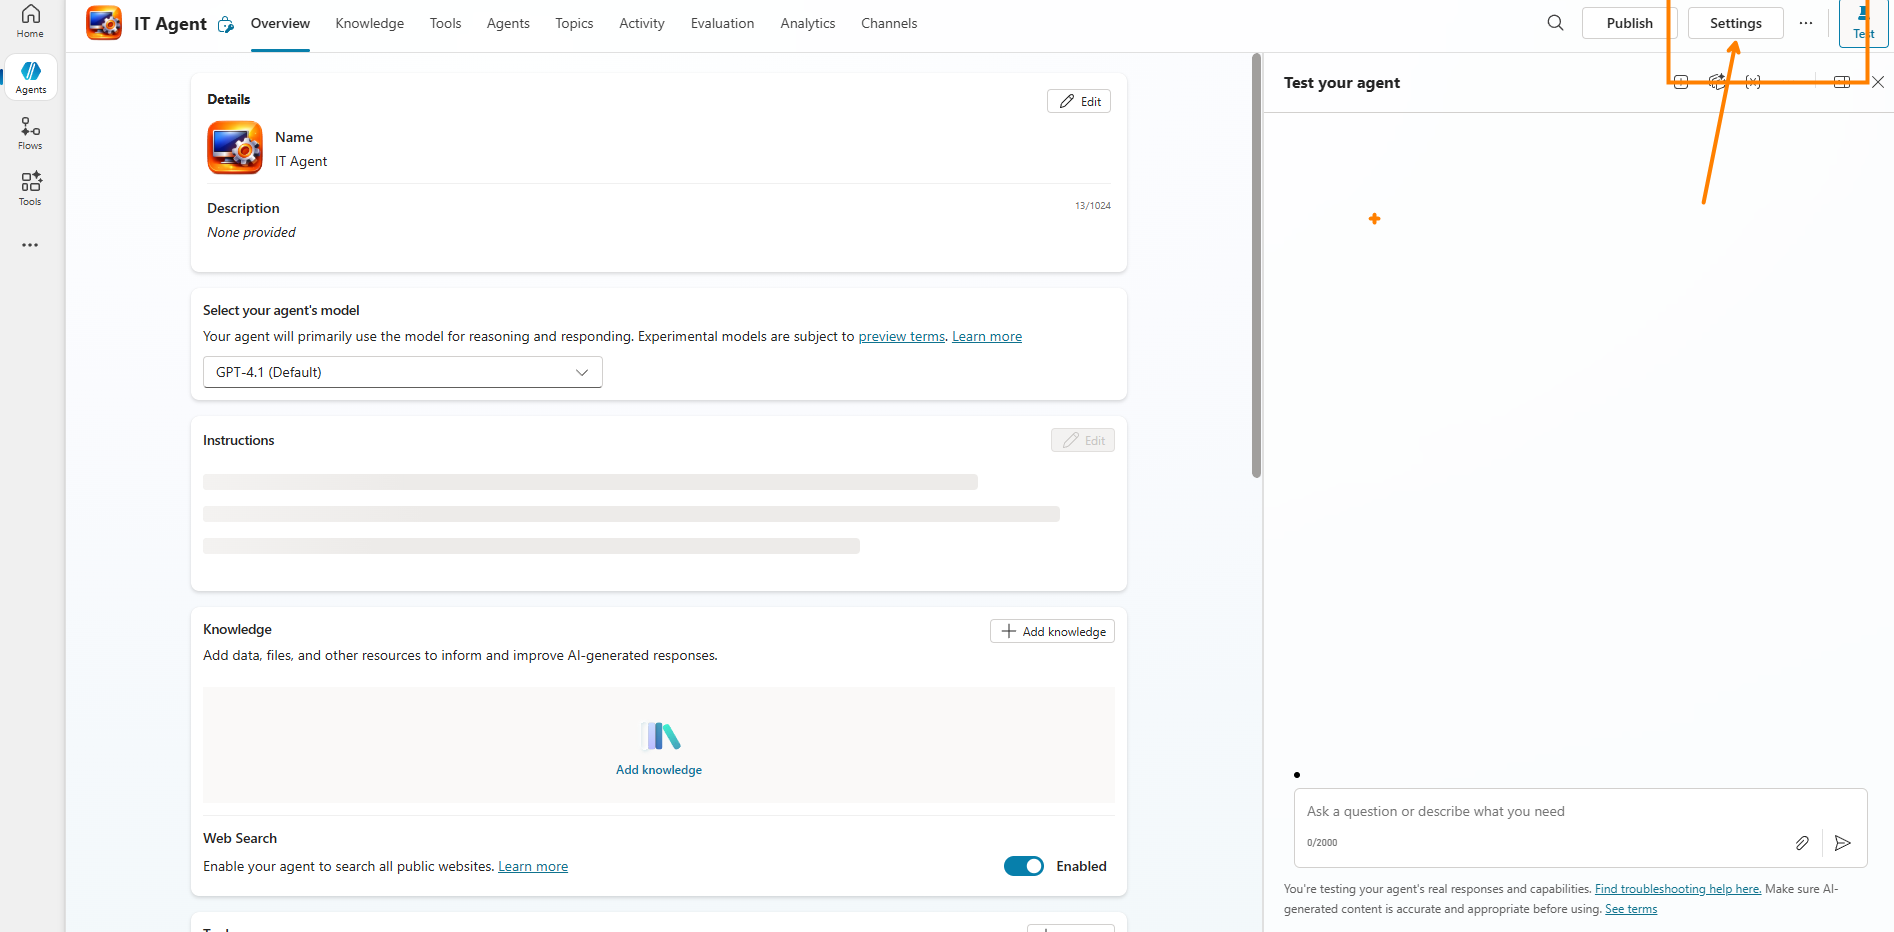Open the preview terms link
This screenshot has width=1894, height=932.
click(901, 336)
